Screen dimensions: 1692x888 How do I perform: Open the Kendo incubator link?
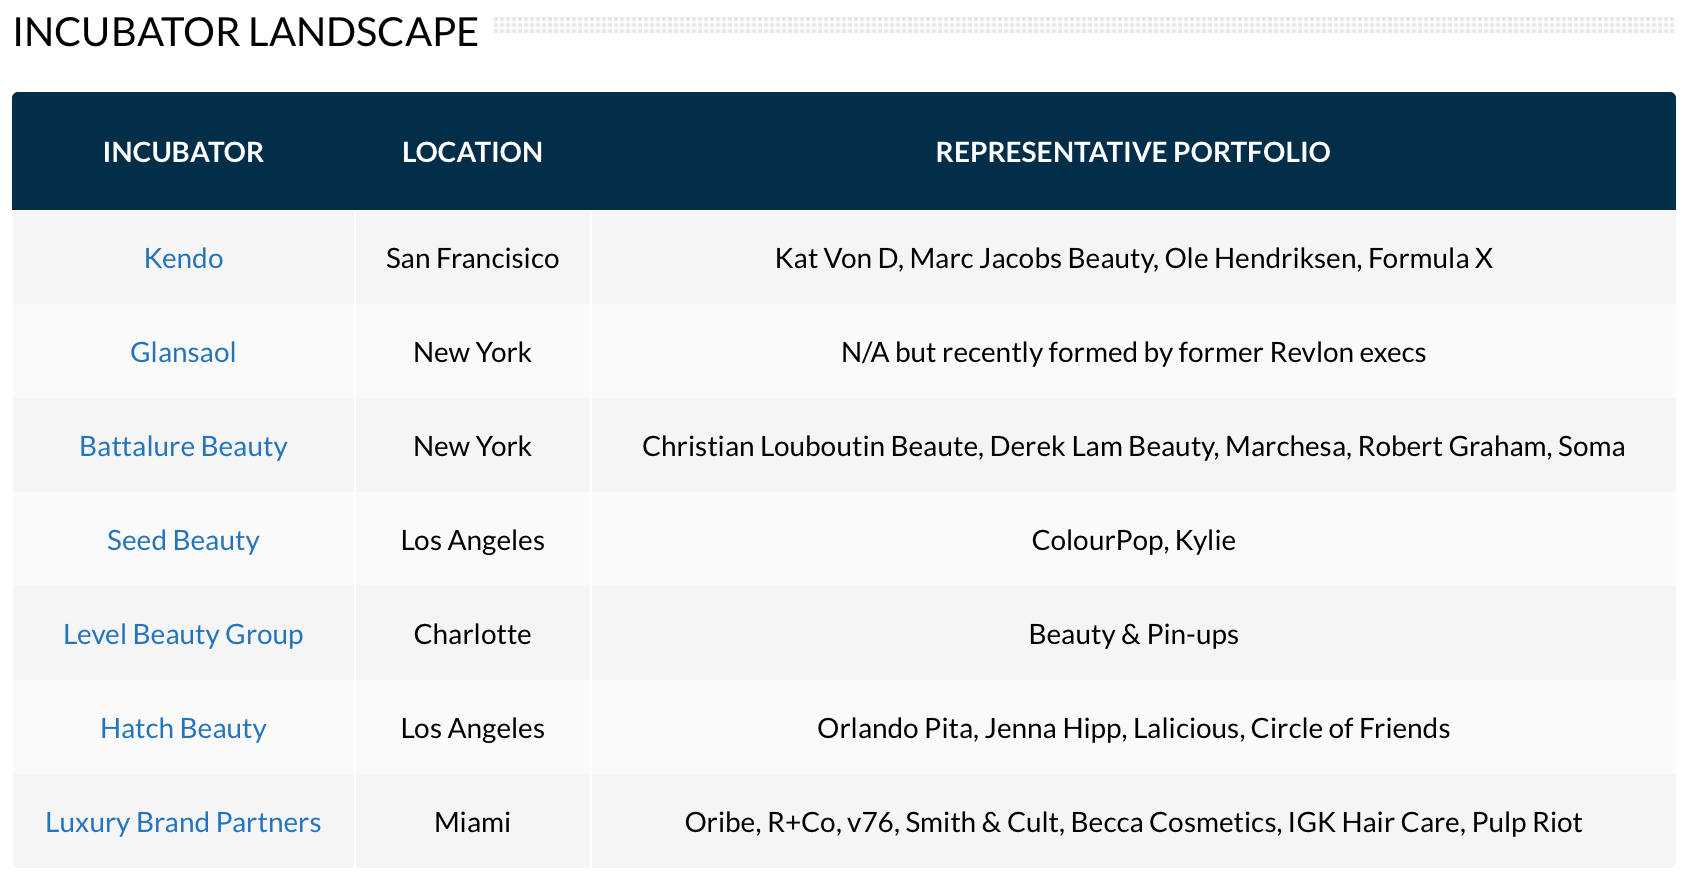183,258
